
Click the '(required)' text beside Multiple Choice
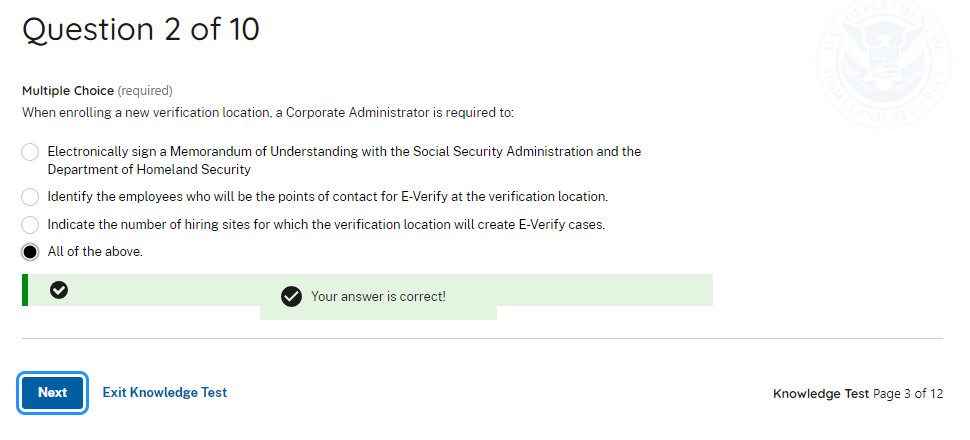(x=145, y=91)
